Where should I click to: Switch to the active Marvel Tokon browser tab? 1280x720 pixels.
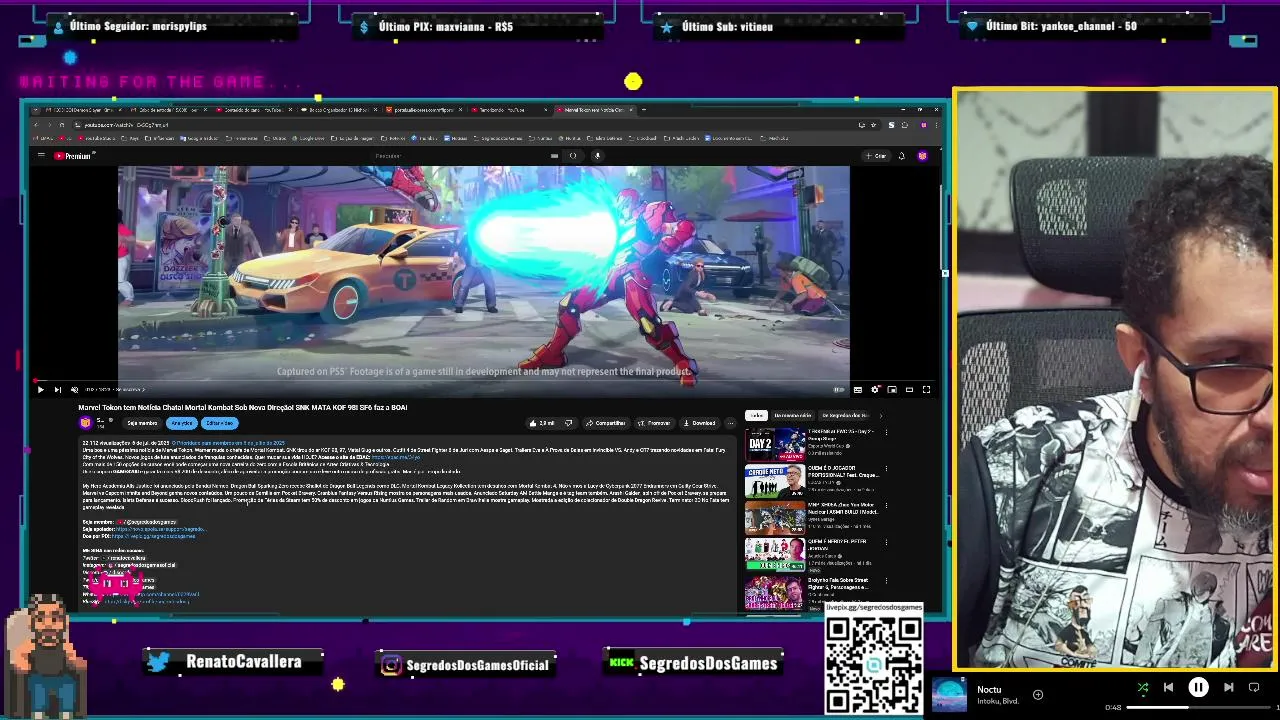click(594, 110)
